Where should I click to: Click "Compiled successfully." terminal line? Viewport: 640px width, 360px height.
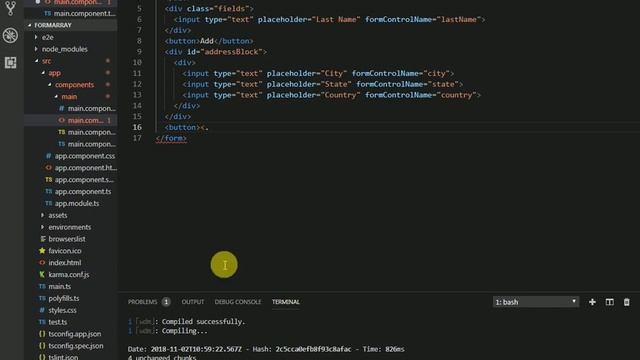pos(187,322)
